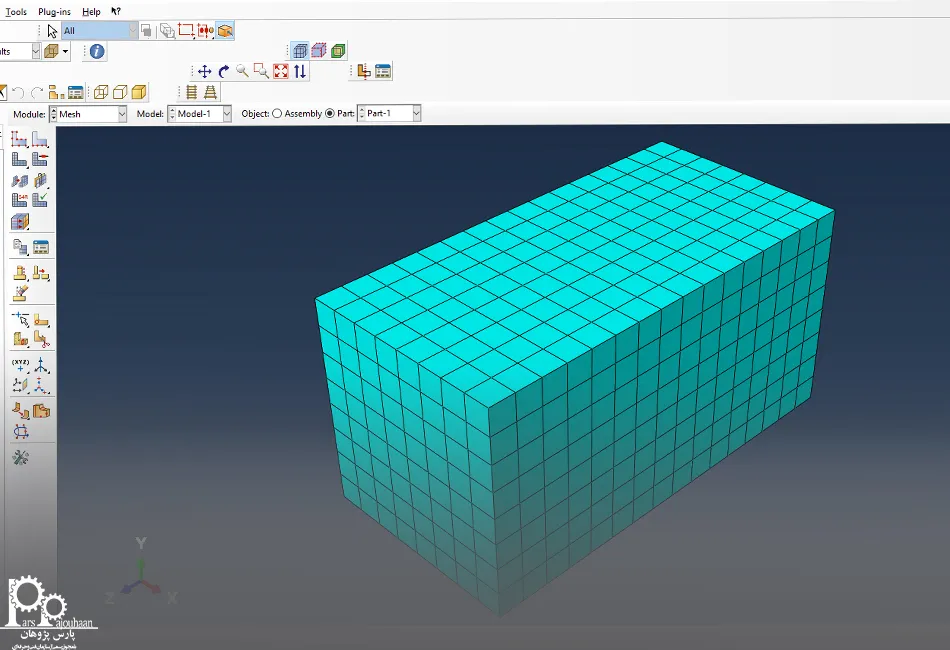Open the Verify Mesh tool
This screenshot has height=650, width=950.
pyautogui.click(x=40, y=200)
